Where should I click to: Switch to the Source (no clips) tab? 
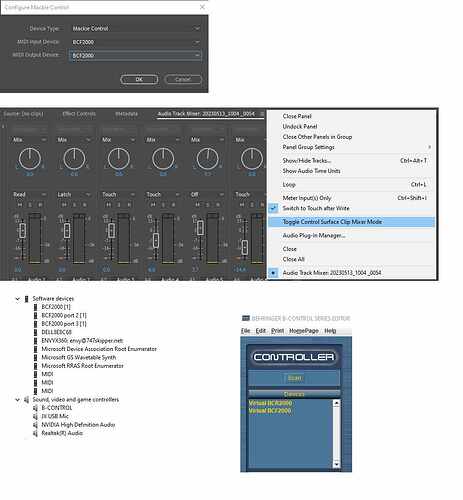pyautogui.click(x=23, y=114)
